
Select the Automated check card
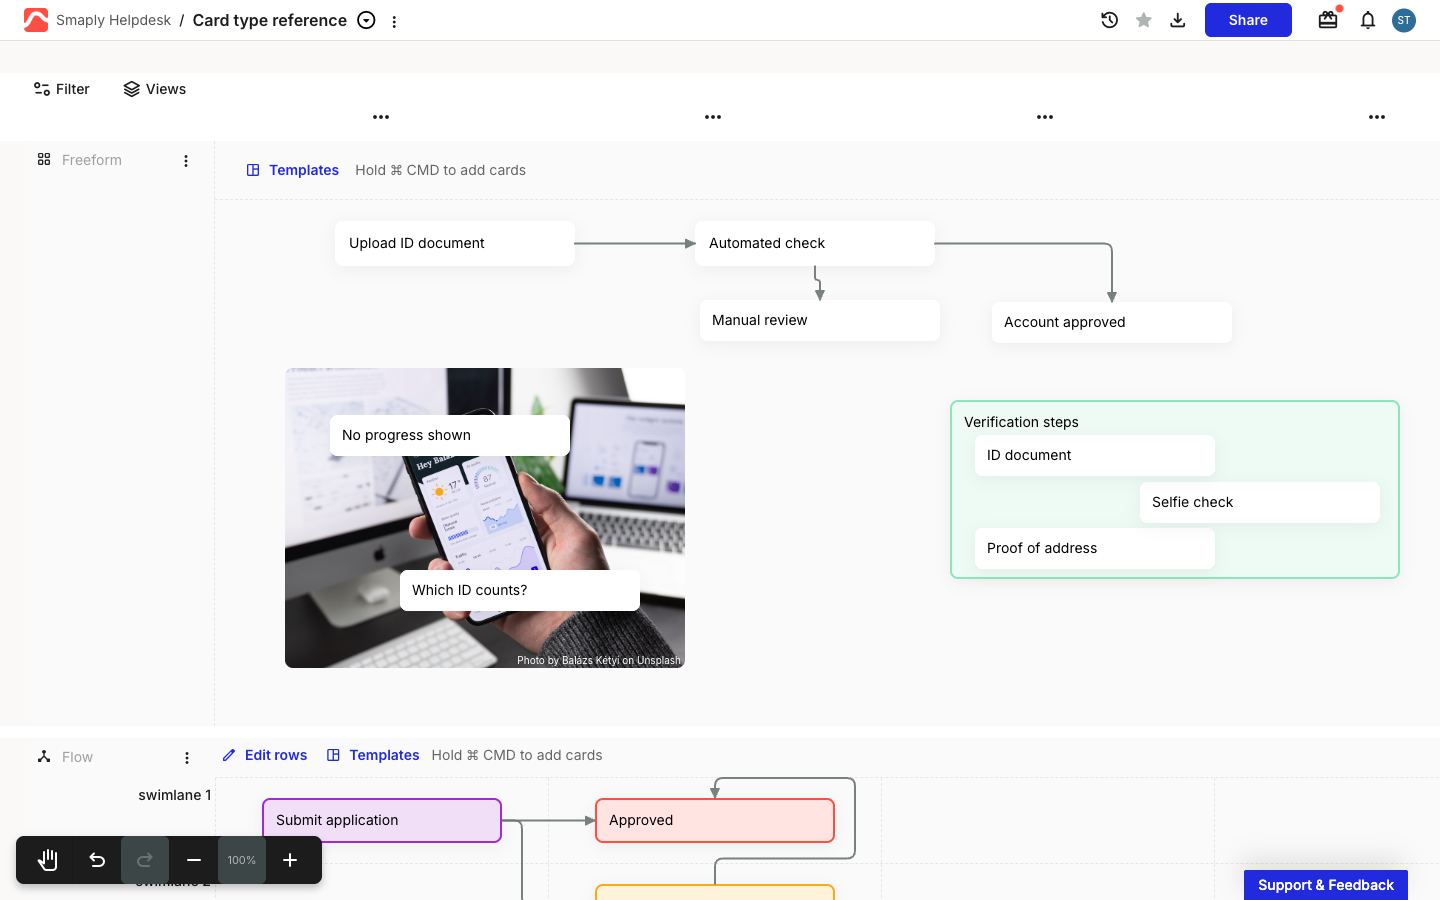[x=815, y=243]
